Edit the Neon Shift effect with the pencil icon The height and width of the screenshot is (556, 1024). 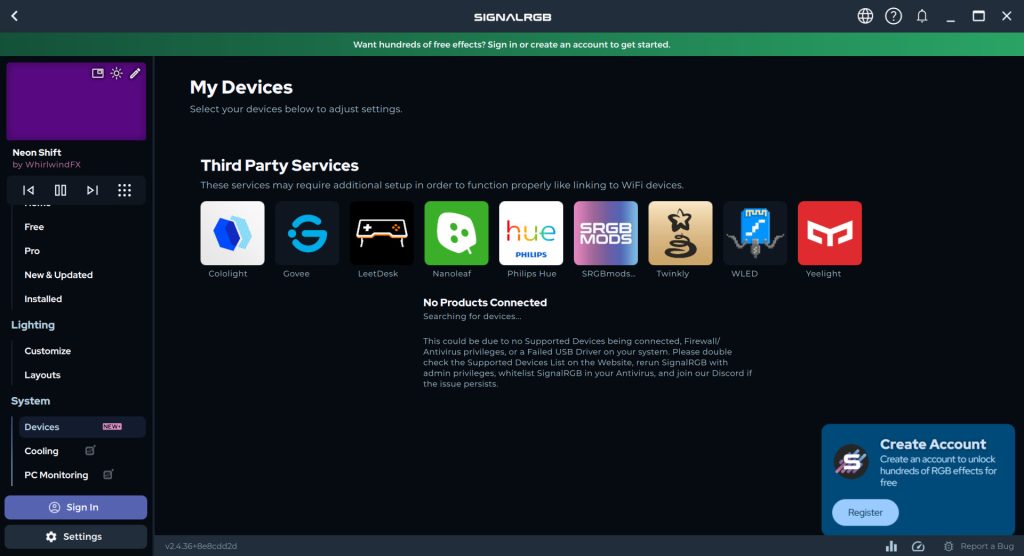(135, 73)
